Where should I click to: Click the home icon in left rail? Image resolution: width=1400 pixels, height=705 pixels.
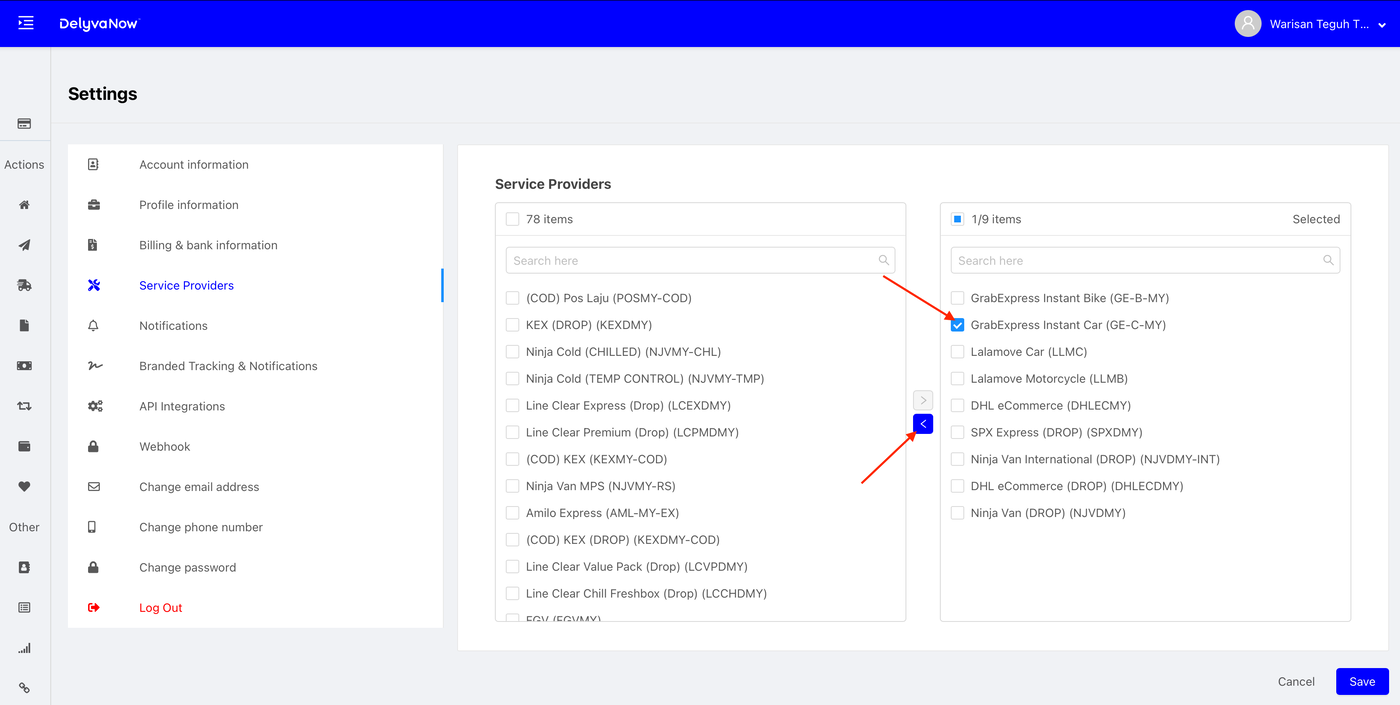pos(24,205)
